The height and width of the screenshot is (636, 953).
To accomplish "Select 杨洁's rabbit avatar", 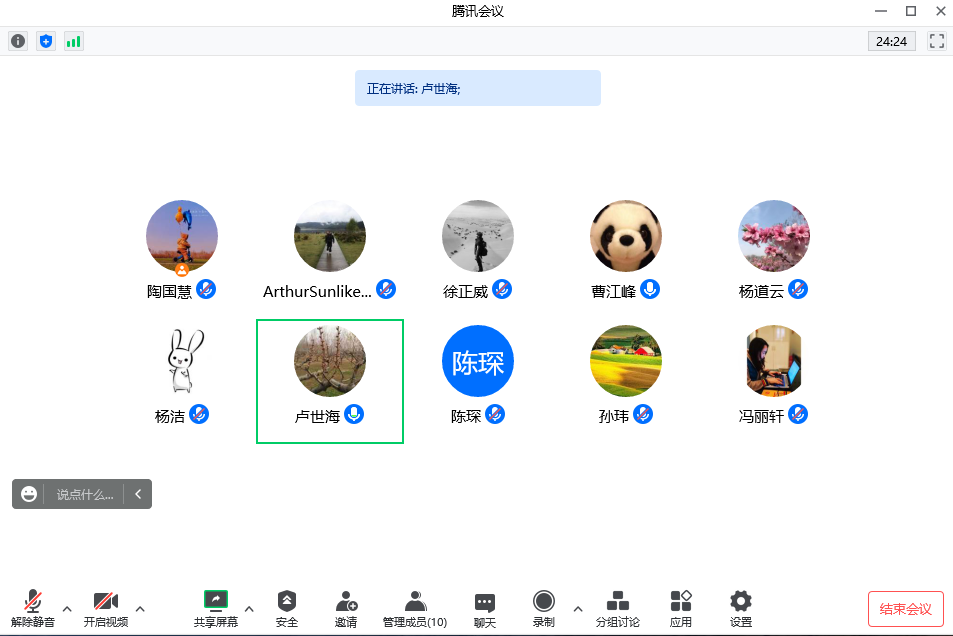I will click(x=182, y=361).
